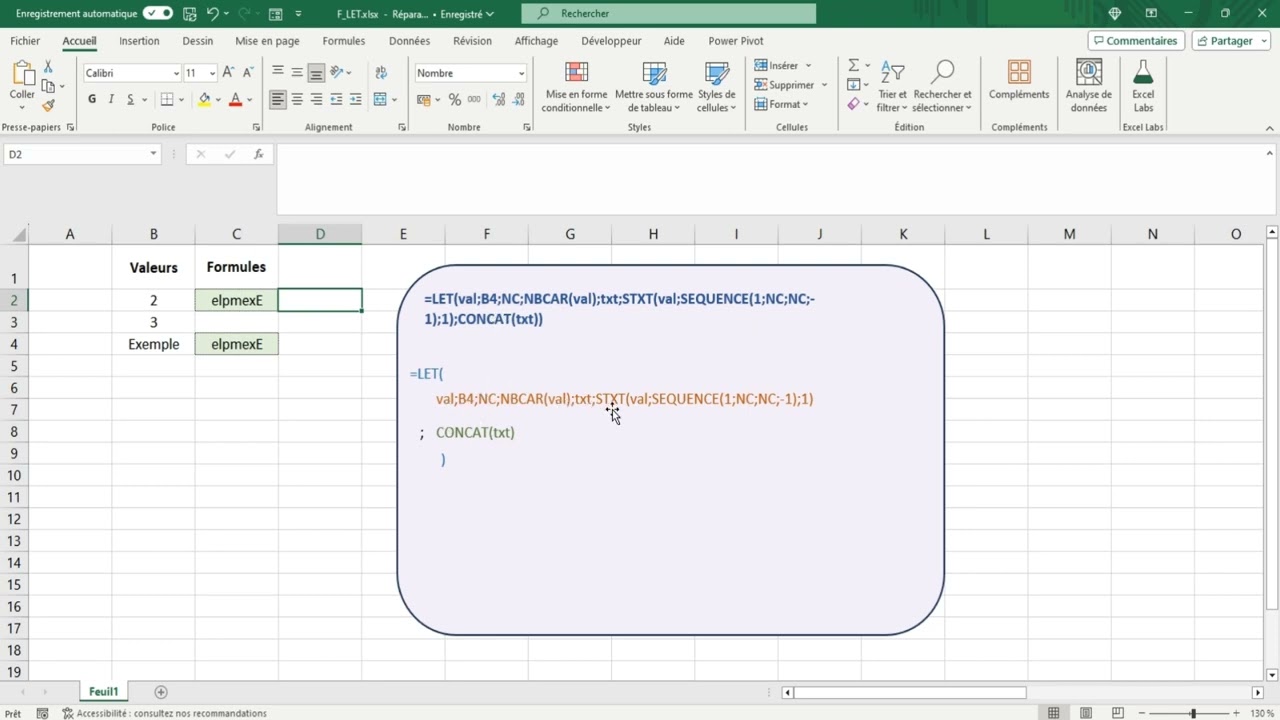
Task: Switch to the Insertion tab
Action: [139, 41]
